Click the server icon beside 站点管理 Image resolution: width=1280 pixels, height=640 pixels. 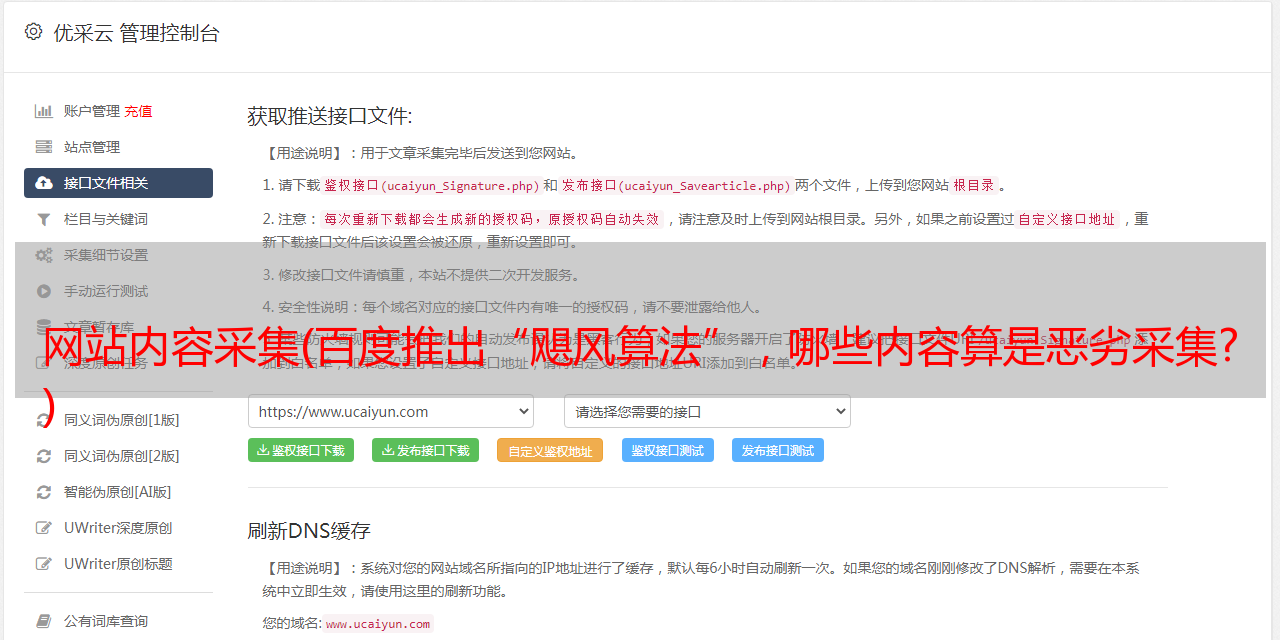(44, 147)
